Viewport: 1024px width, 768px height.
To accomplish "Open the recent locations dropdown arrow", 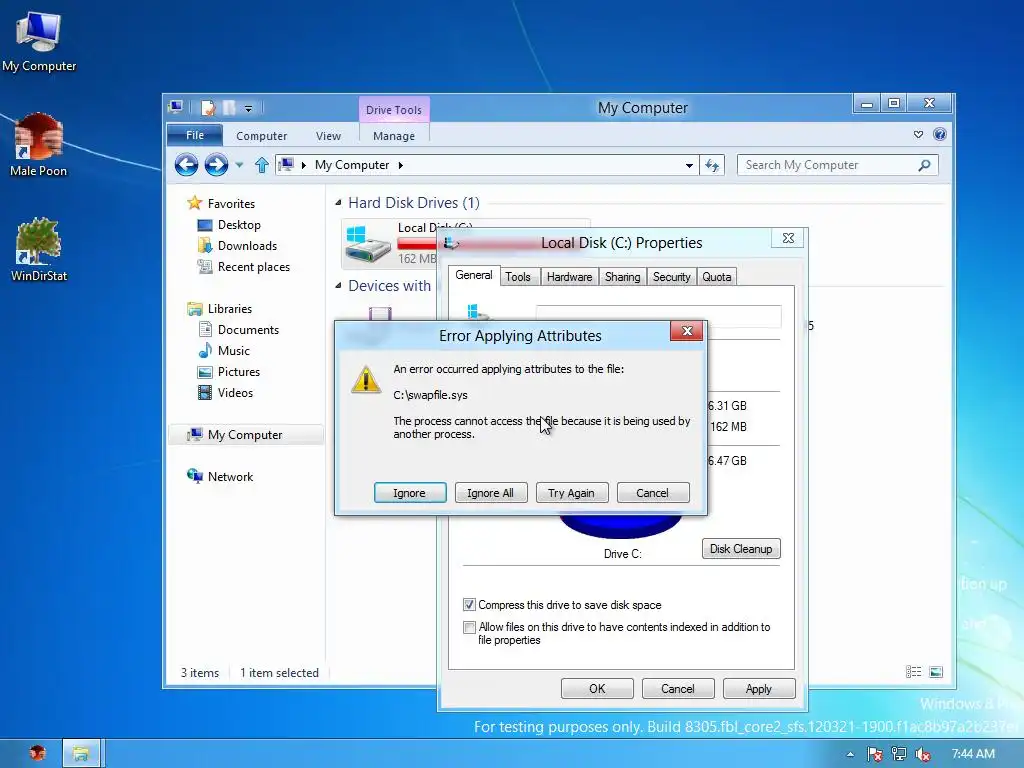I will coord(239,165).
